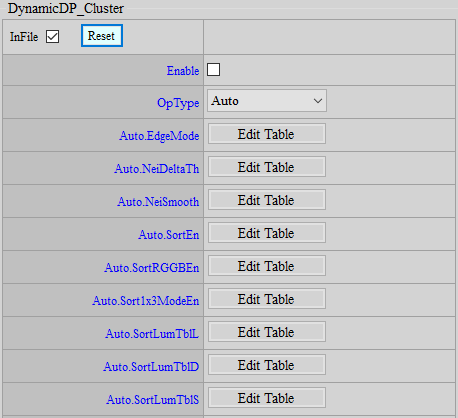Edit the Auto.SortLumTblD table
Screen dimensions: 458x418
[x=267, y=365]
